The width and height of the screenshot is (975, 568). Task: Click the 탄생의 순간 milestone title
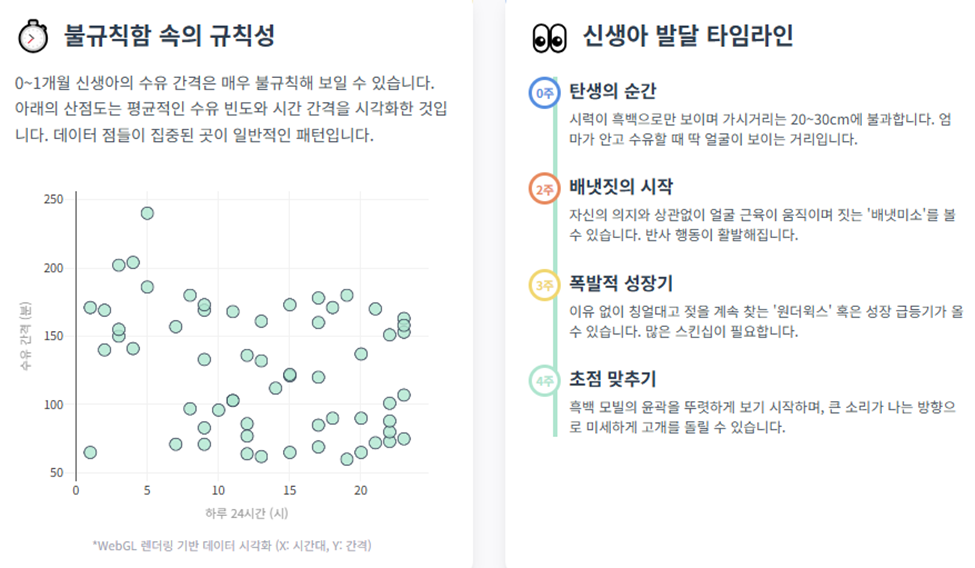612,91
